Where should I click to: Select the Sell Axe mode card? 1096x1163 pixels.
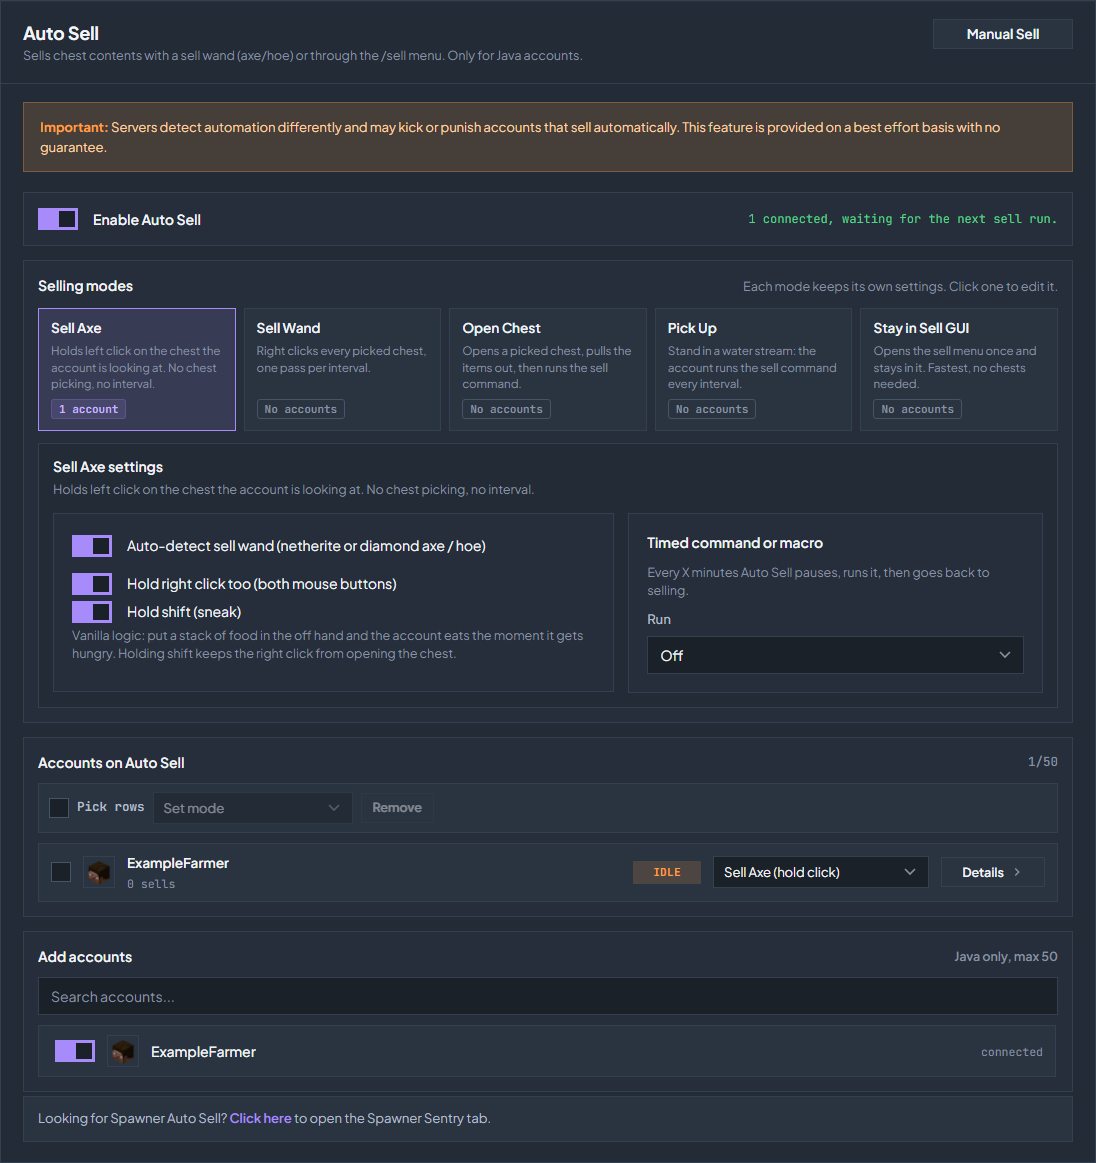coord(137,369)
